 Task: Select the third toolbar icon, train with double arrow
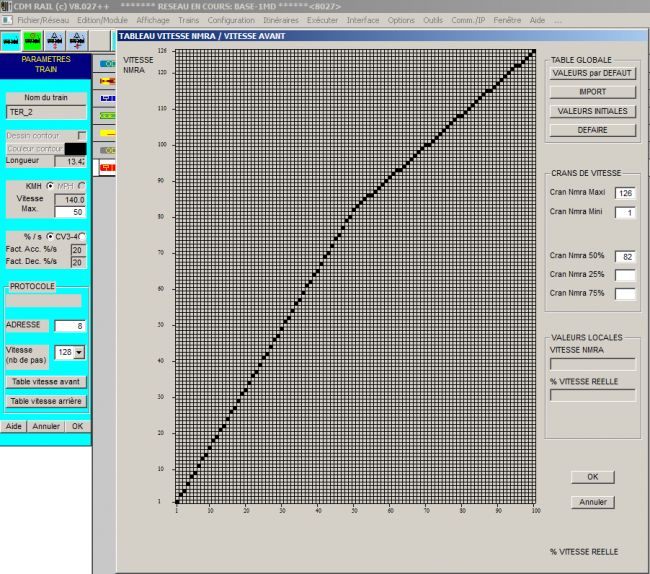coord(55,40)
